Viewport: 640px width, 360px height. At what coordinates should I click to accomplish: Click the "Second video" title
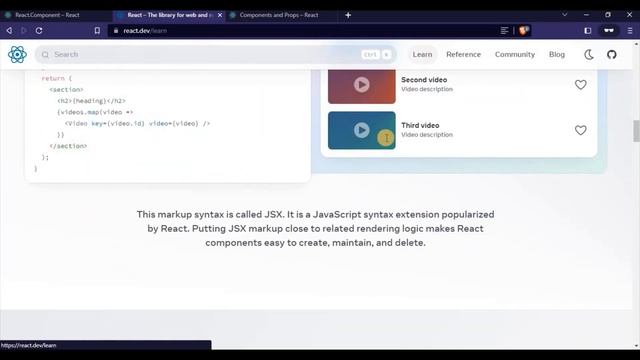[x=424, y=80]
